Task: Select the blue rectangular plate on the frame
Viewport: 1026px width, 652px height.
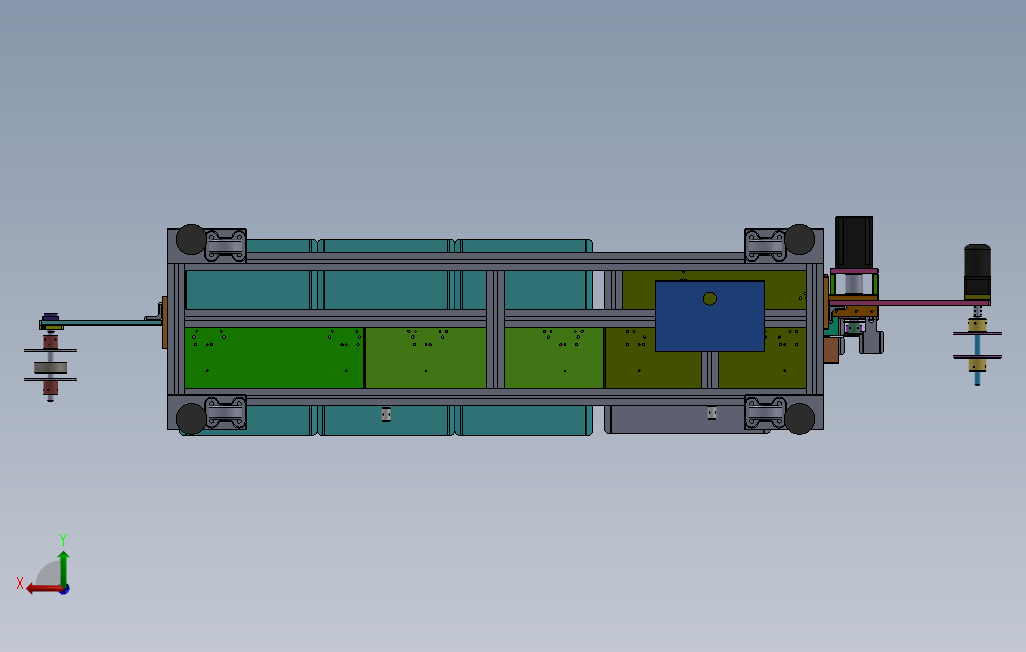Action: point(710,316)
